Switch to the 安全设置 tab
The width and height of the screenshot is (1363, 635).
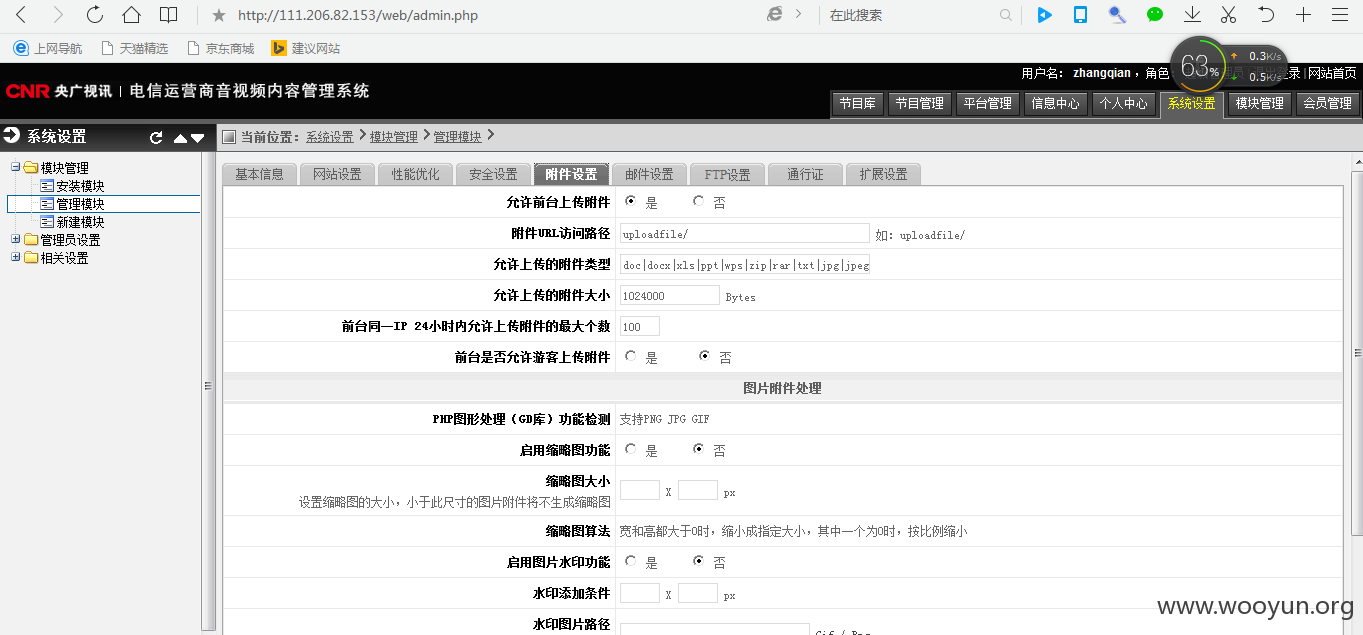493,174
